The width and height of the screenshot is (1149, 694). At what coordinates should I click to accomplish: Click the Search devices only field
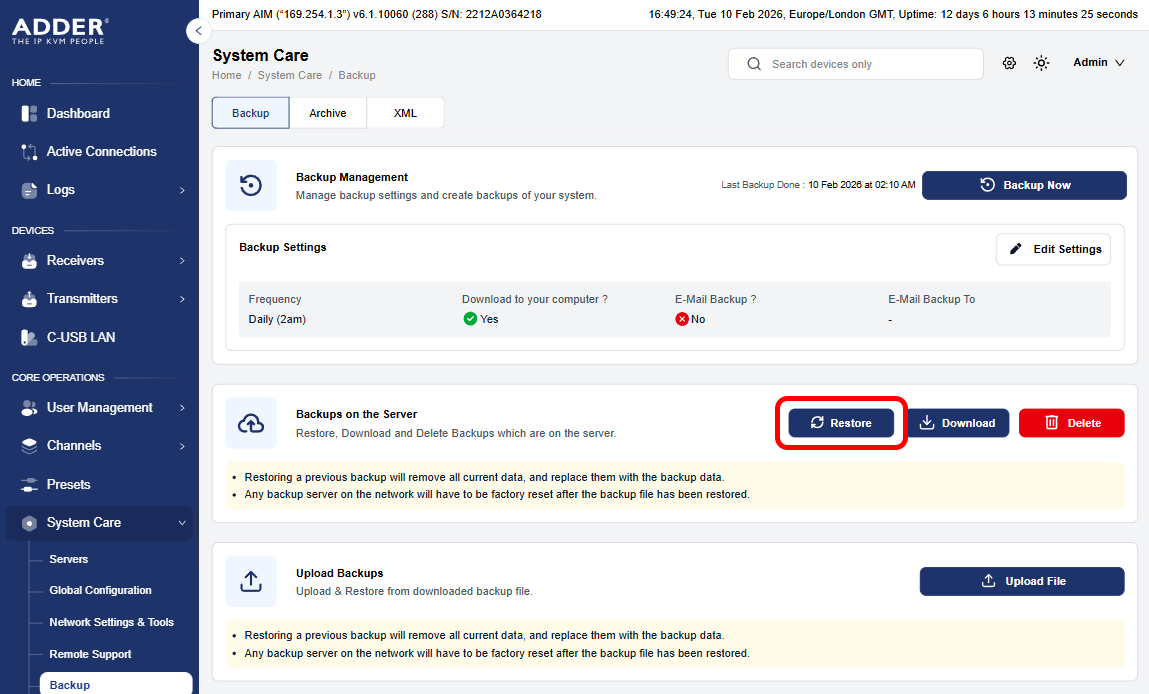pos(855,64)
